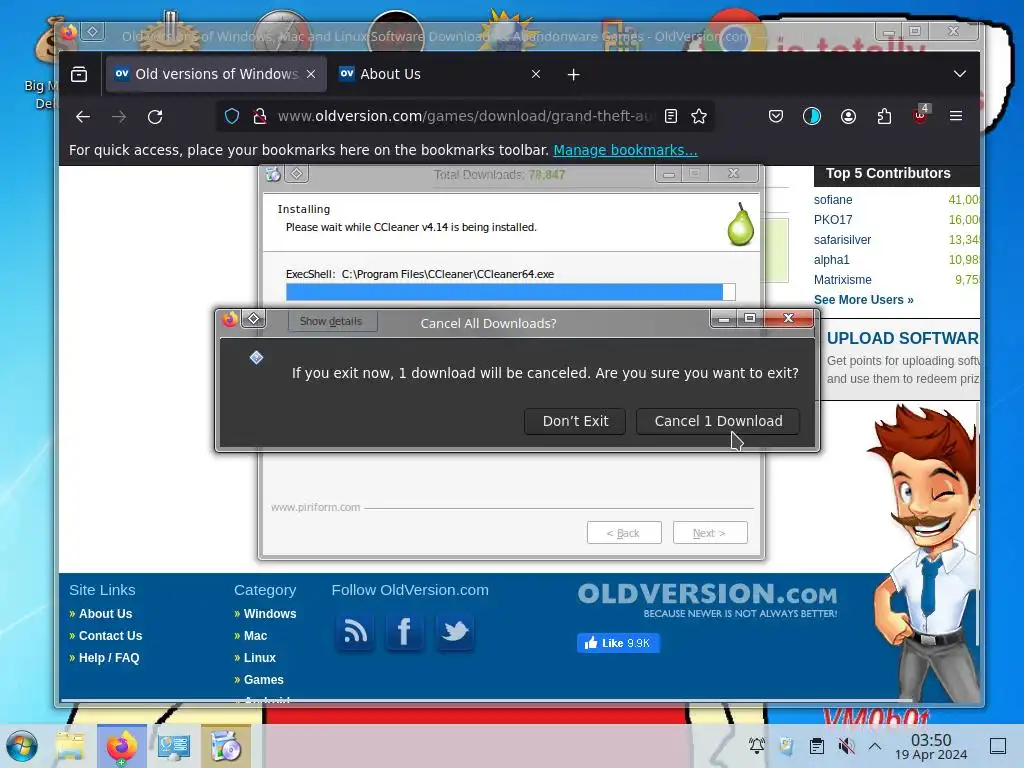The width and height of the screenshot is (1024, 768).
Task: Click the OldVersion.com footer logo
Action: [x=707, y=600]
